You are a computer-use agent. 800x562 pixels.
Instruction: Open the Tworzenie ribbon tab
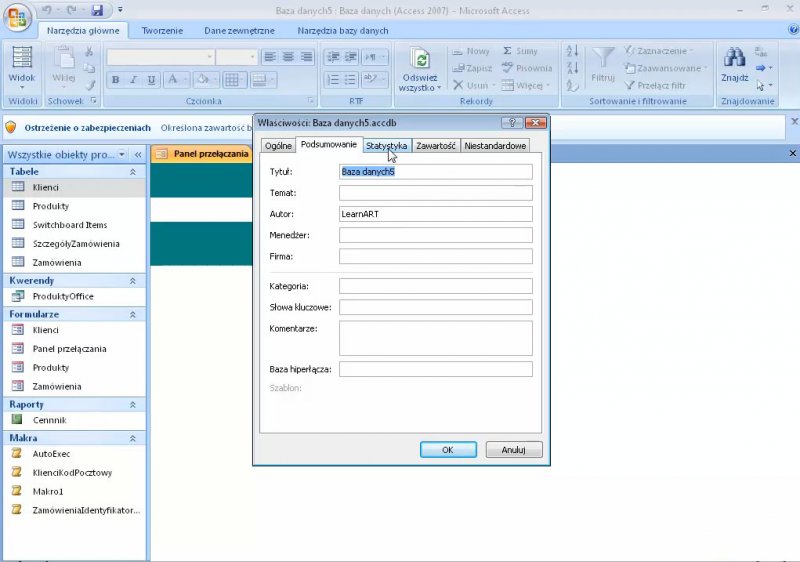pos(162,31)
